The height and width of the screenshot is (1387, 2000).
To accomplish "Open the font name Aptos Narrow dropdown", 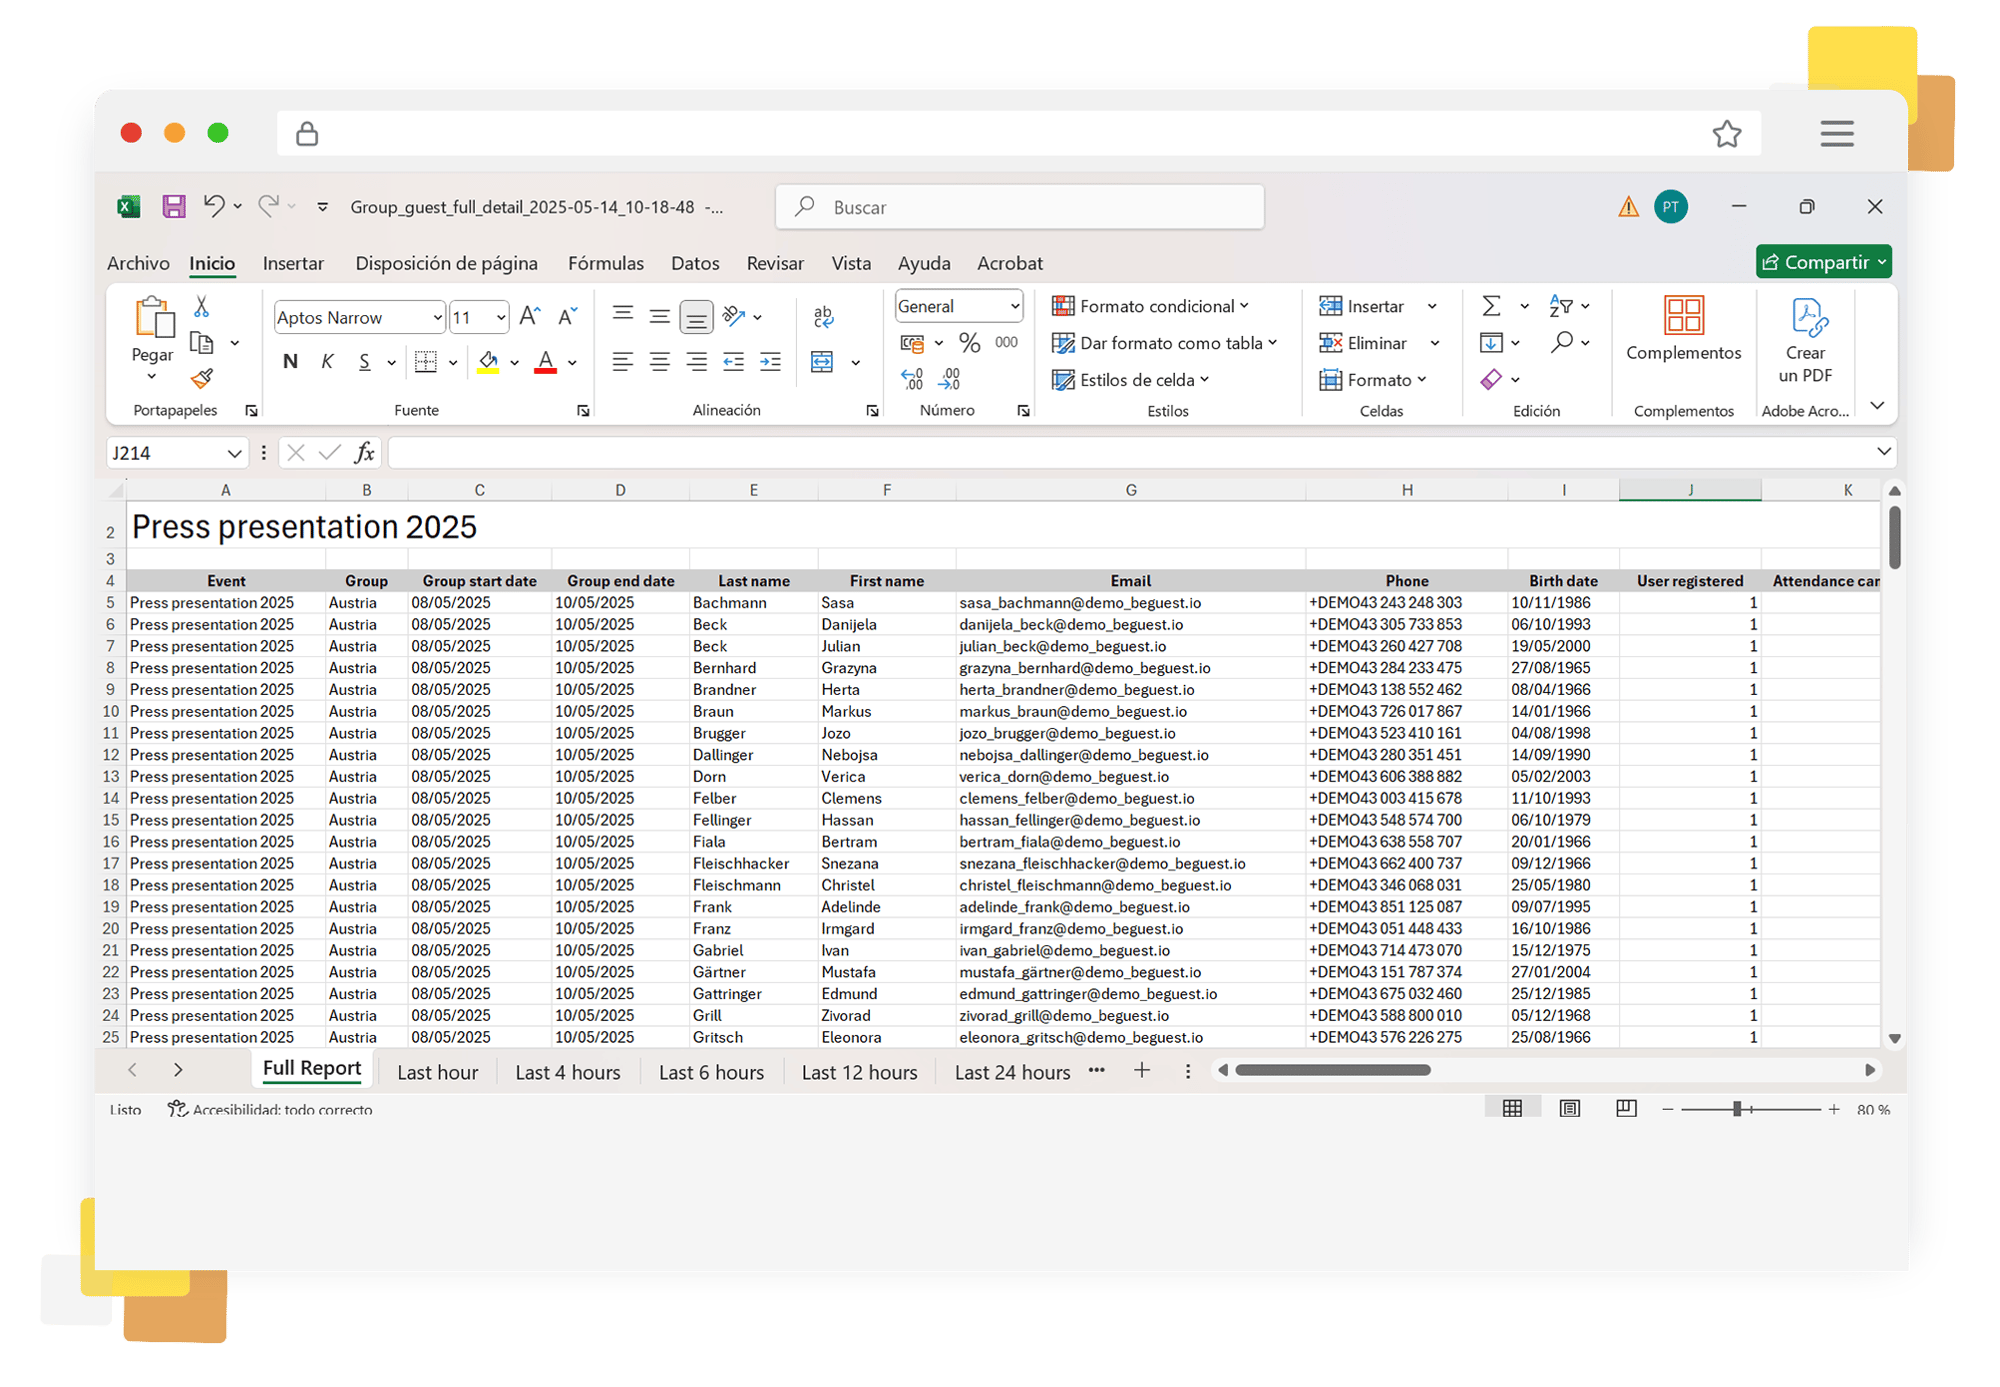I will (437, 318).
